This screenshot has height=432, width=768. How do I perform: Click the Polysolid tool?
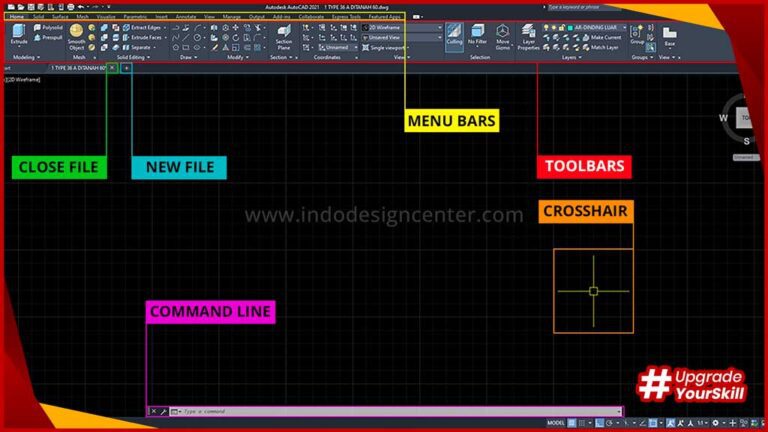(48, 28)
